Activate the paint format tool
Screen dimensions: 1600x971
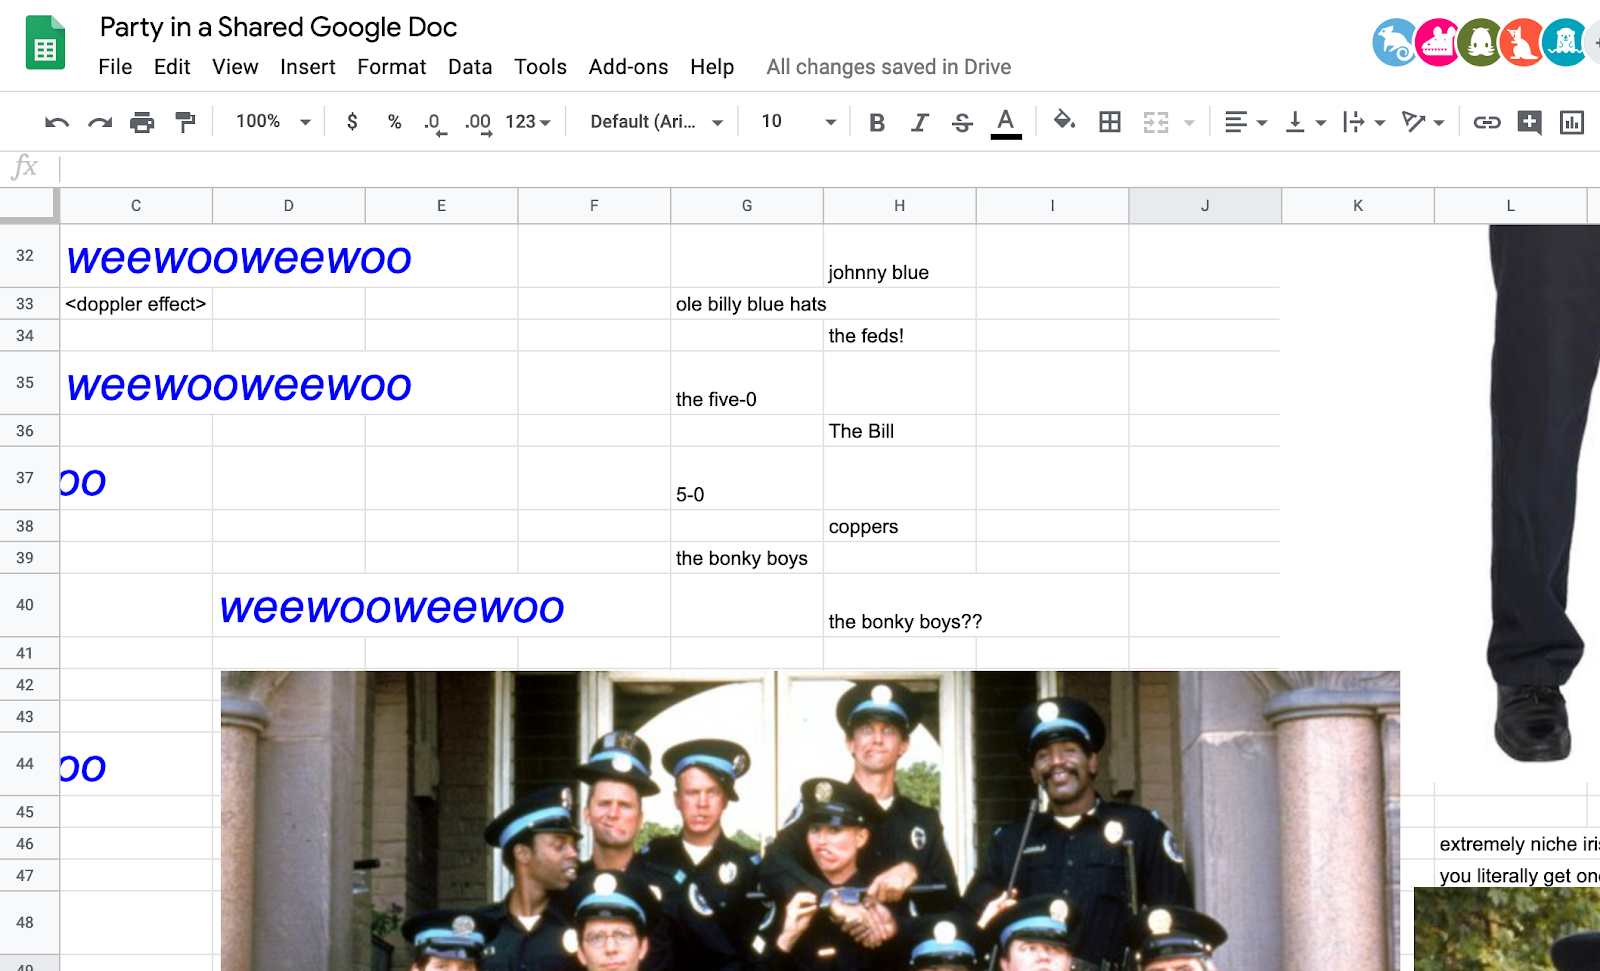pos(185,122)
